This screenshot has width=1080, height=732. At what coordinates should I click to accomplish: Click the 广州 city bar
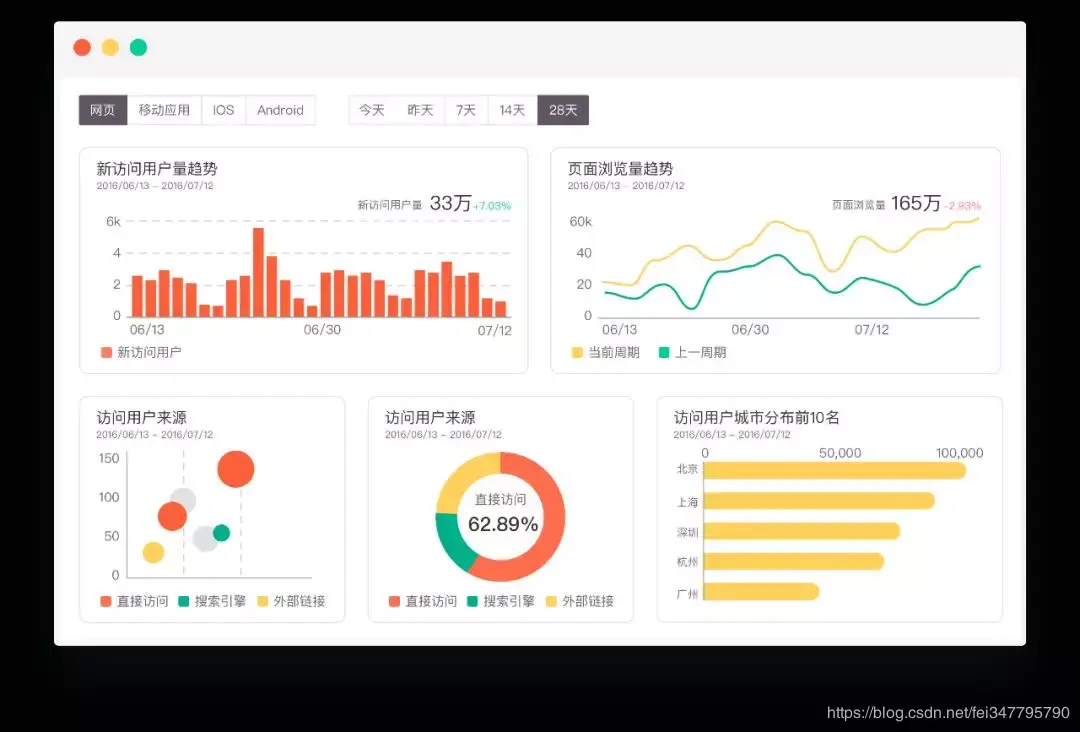point(761,592)
